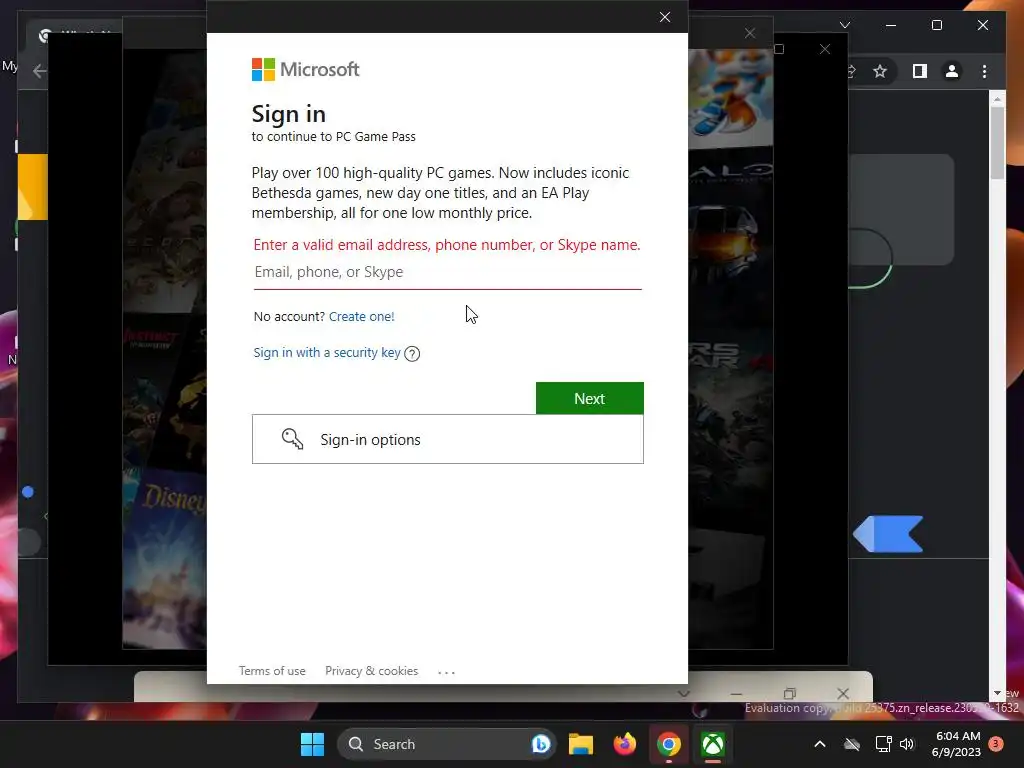Choose Sign in with a security key

(x=327, y=353)
